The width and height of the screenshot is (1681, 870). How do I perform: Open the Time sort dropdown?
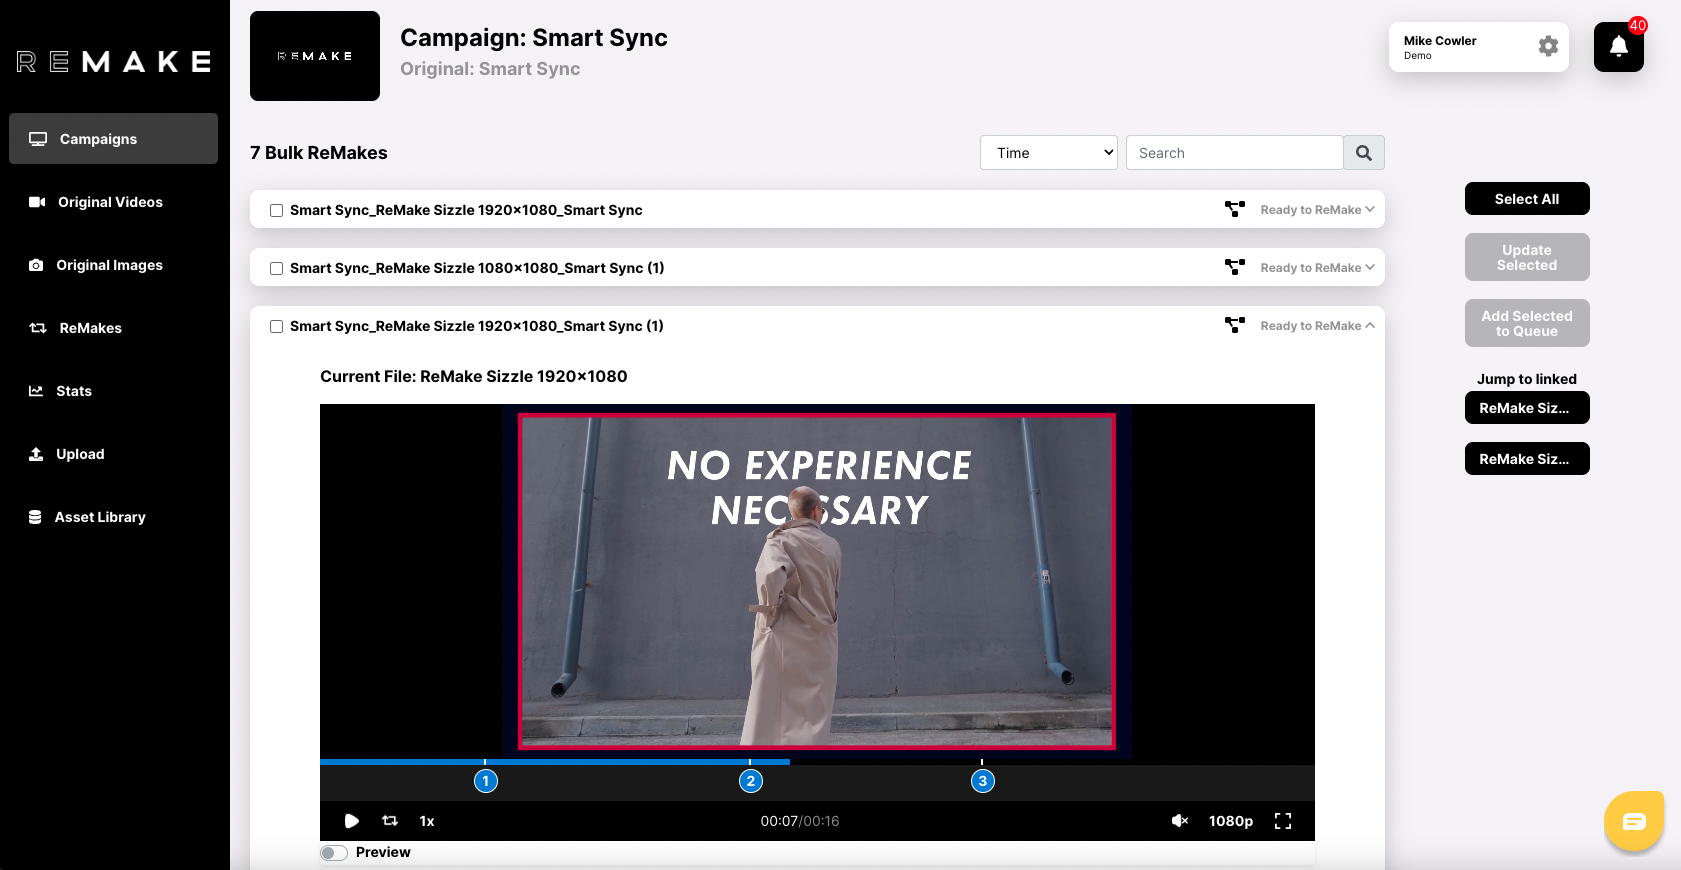[x=1049, y=153]
